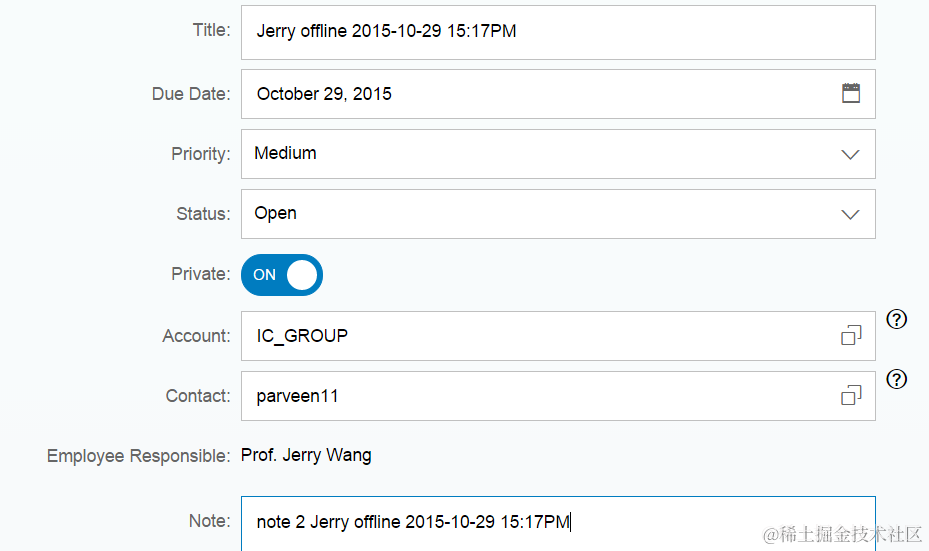Expand the Status dropdown arrow

[850, 214]
